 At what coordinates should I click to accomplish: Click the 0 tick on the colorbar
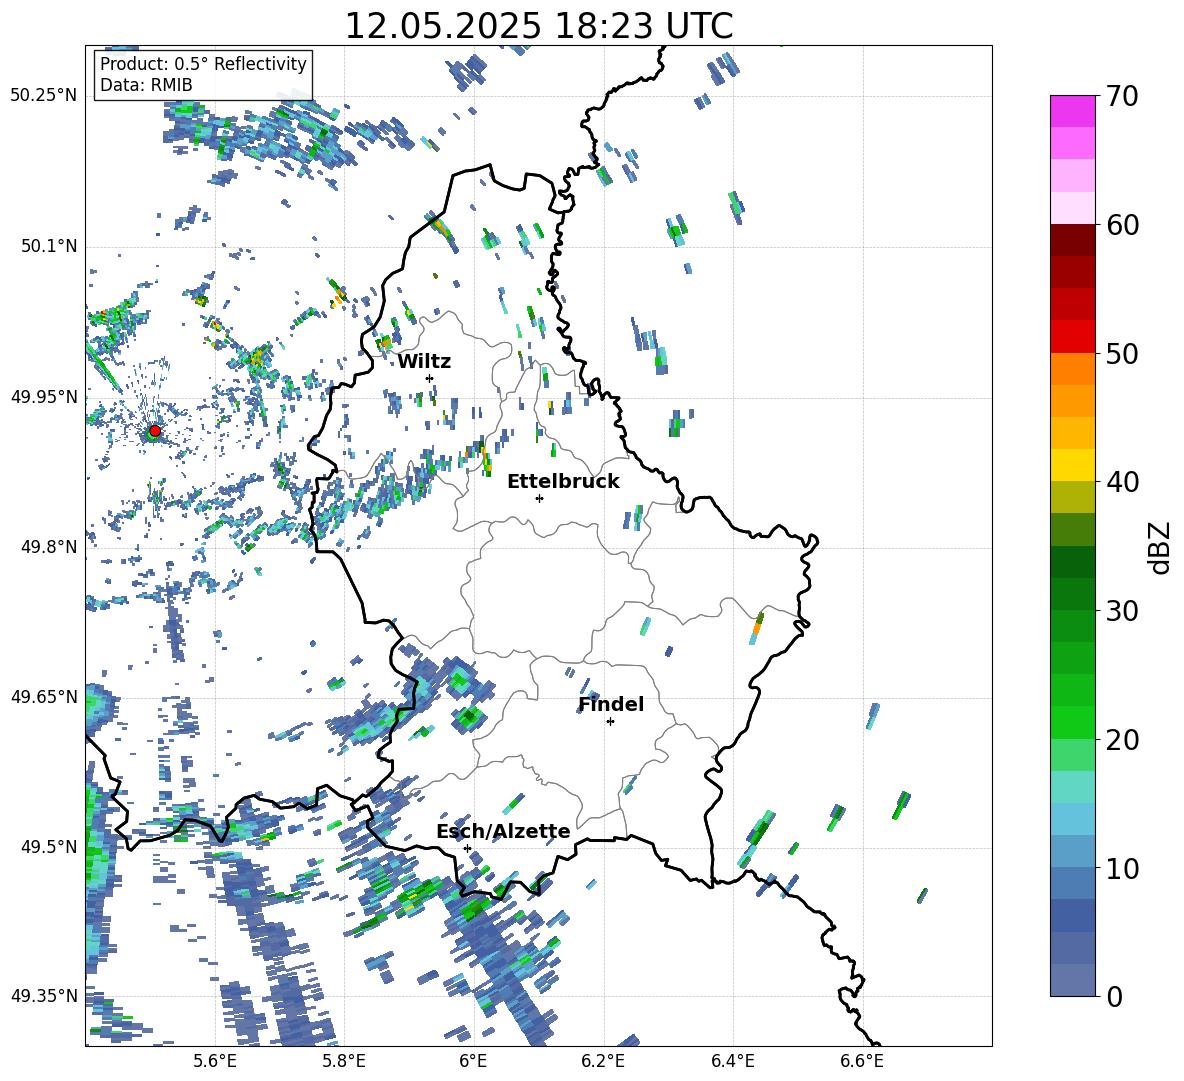[x=1115, y=996]
